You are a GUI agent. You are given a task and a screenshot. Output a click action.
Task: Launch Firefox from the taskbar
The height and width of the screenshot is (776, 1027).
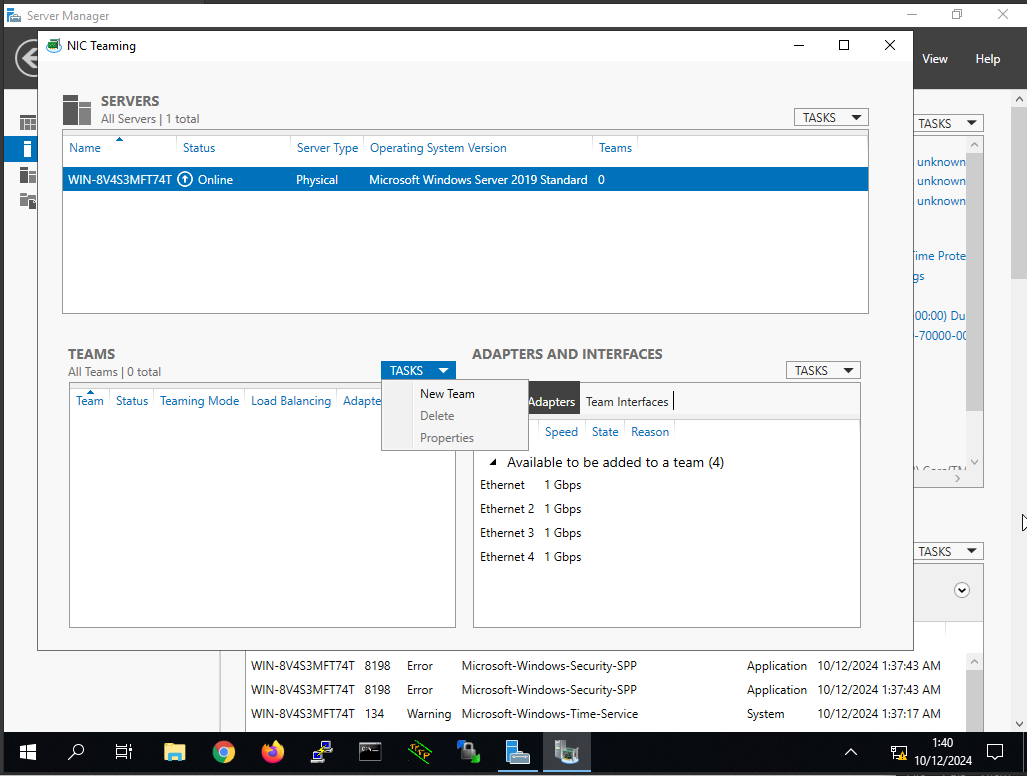coord(272,752)
